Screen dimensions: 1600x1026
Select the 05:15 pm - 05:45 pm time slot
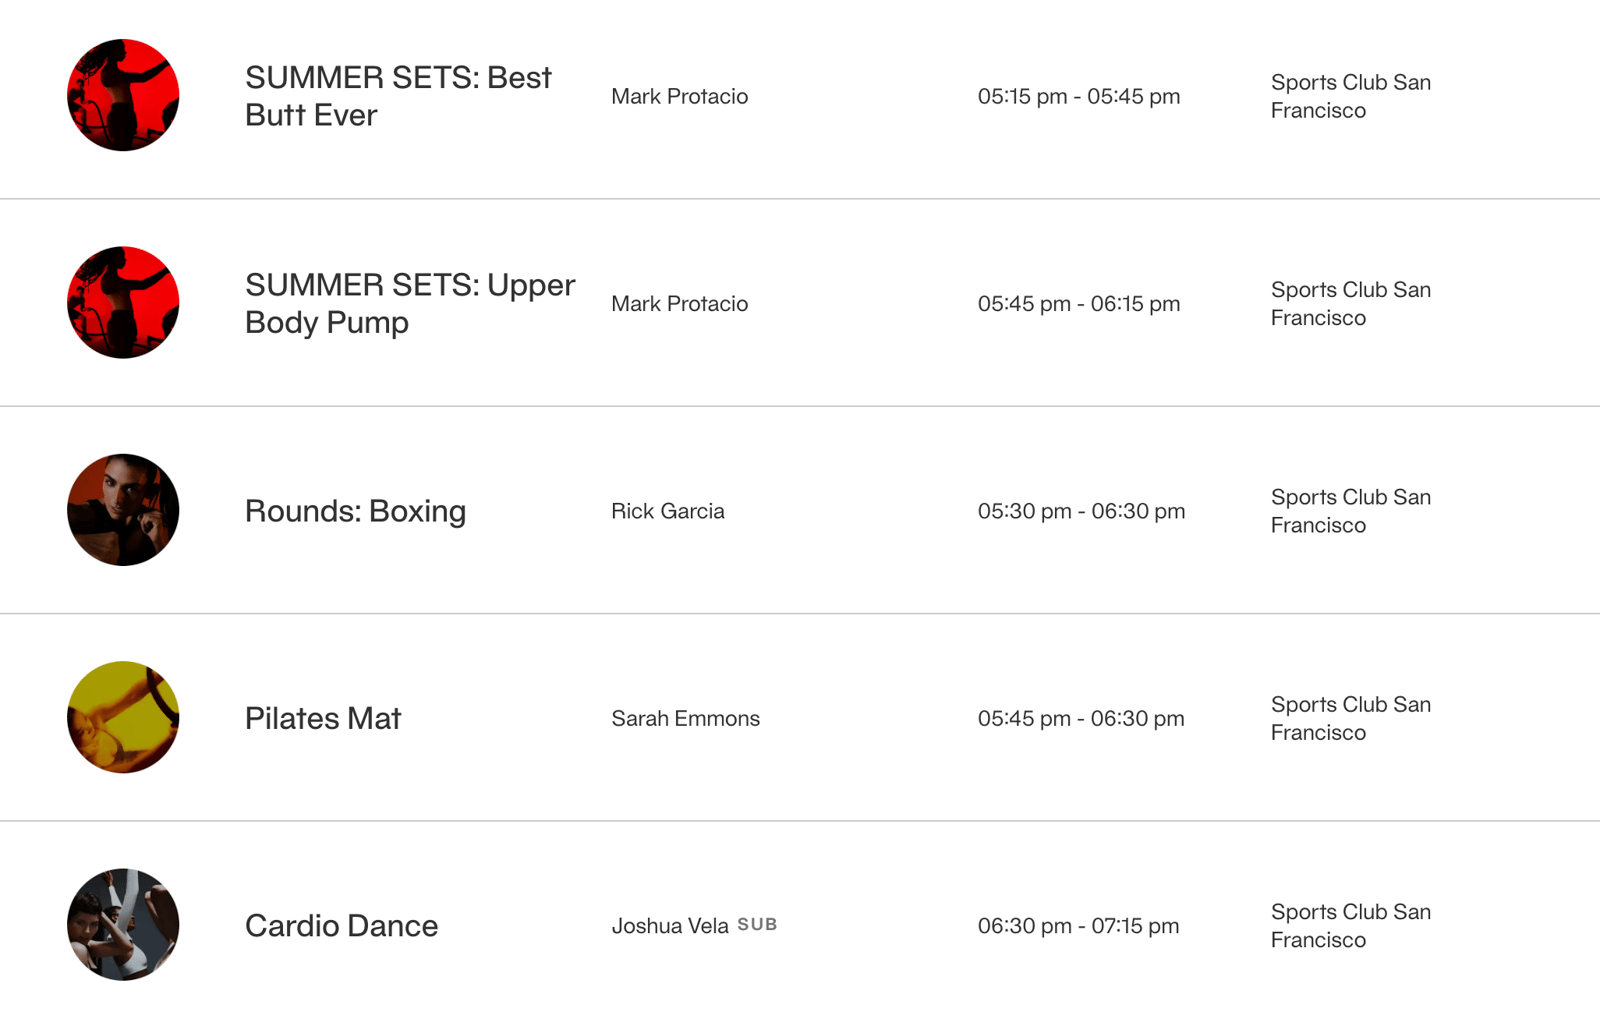click(1078, 96)
